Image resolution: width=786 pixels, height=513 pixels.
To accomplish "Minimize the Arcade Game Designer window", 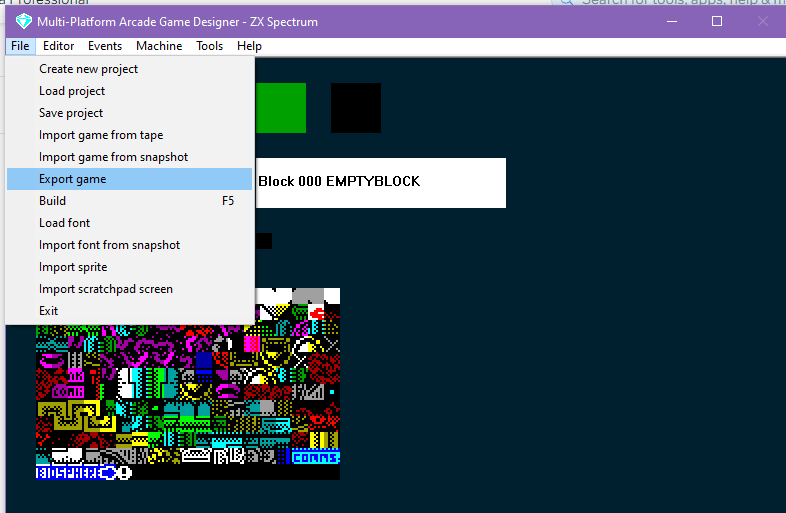I will click(x=672, y=22).
